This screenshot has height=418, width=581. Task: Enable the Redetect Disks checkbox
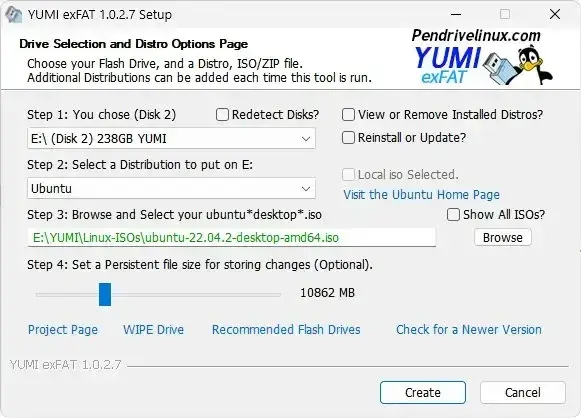(222, 115)
